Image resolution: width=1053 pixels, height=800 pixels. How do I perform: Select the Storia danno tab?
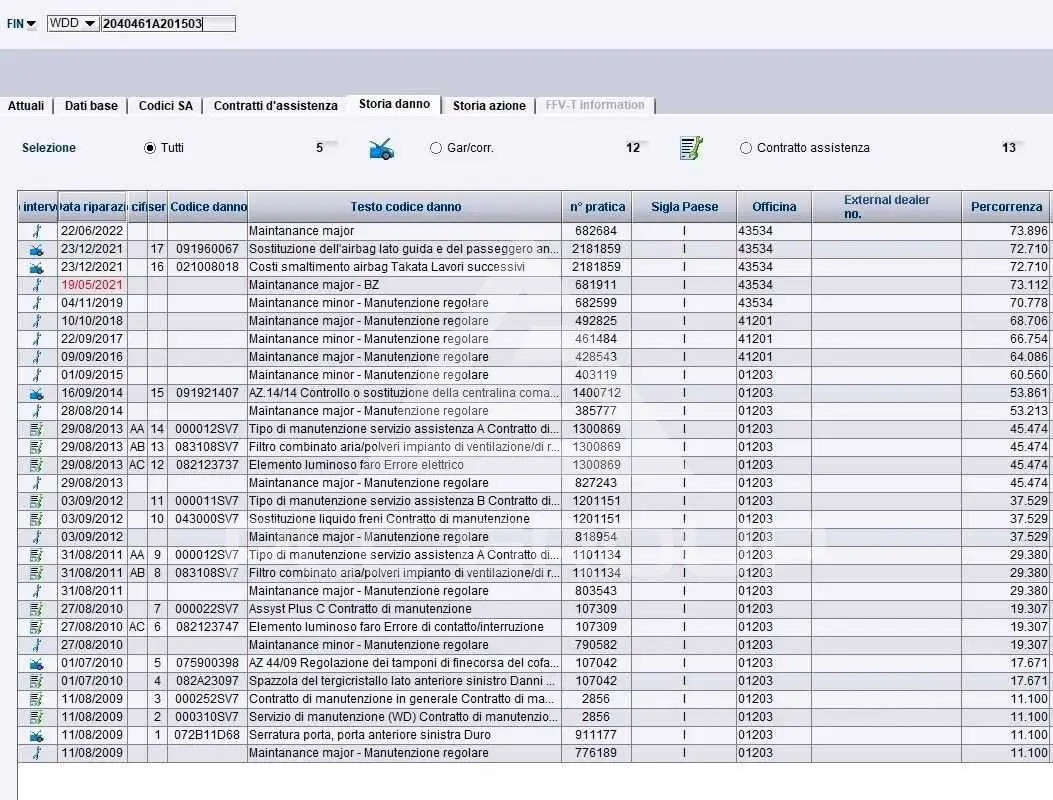click(x=394, y=104)
